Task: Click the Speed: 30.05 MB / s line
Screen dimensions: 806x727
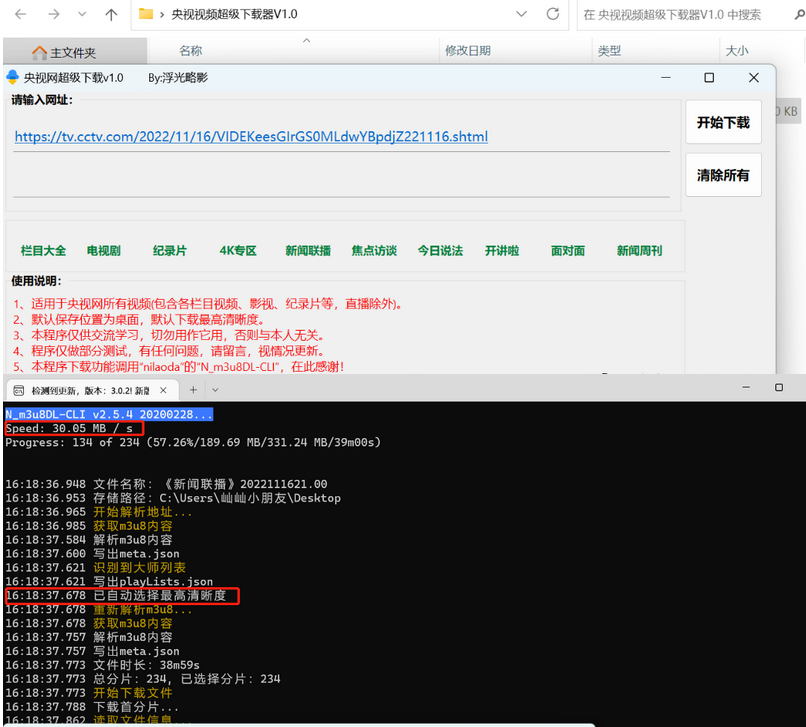Action: (x=69, y=428)
